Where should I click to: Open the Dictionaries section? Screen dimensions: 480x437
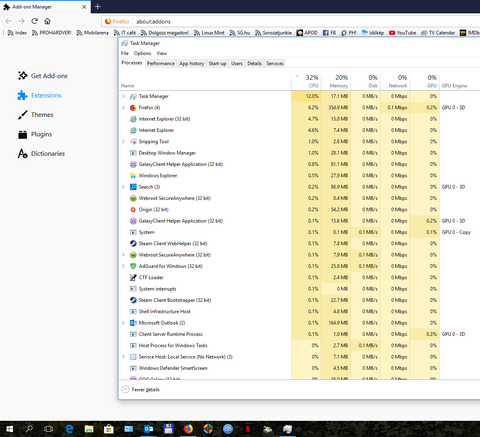click(41, 154)
